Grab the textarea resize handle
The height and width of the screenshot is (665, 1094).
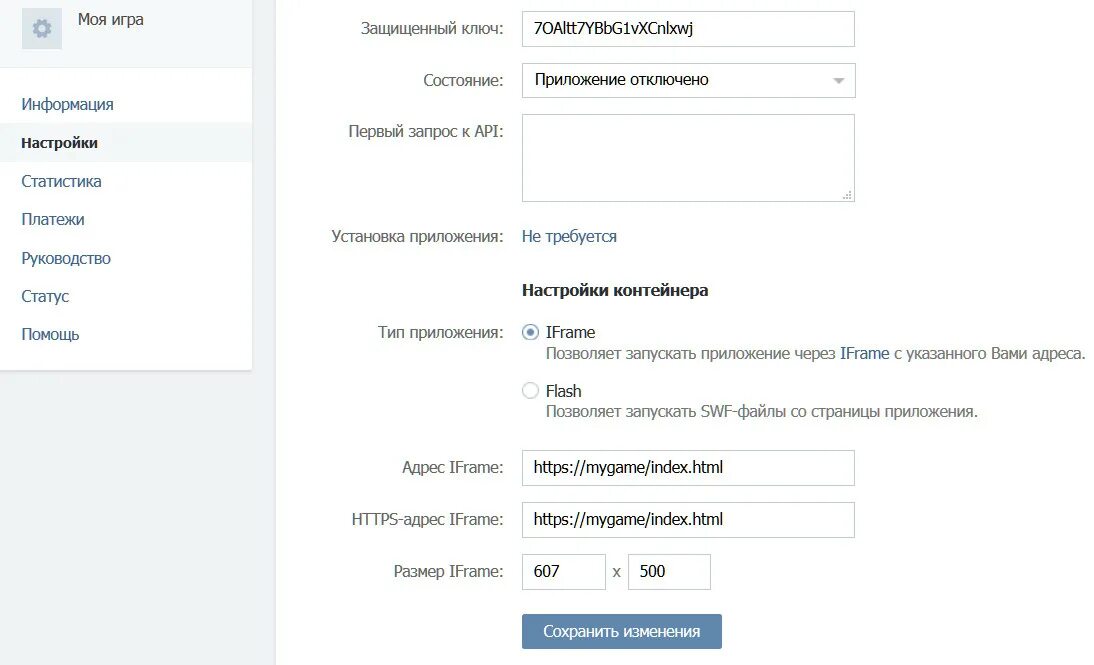pos(847,195)
